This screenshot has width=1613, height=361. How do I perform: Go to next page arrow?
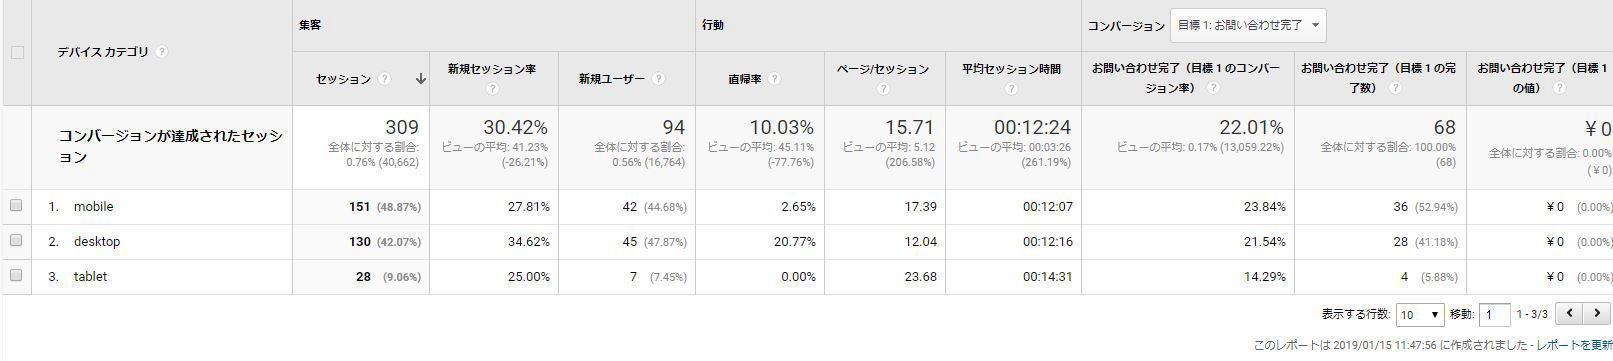pos(1596,314)
